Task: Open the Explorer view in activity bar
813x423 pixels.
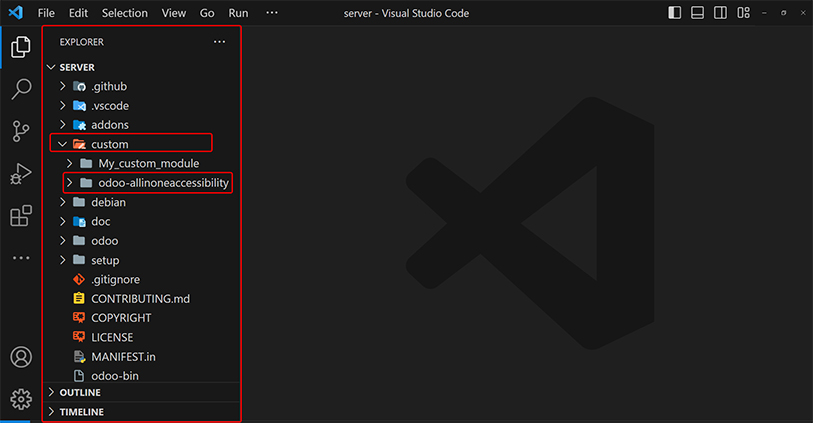Action: point(21,47)
